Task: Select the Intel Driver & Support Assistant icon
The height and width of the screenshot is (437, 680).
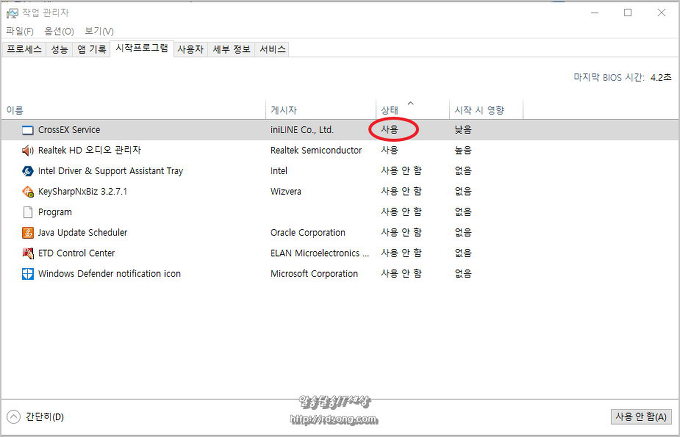Action: click(28, 171)
